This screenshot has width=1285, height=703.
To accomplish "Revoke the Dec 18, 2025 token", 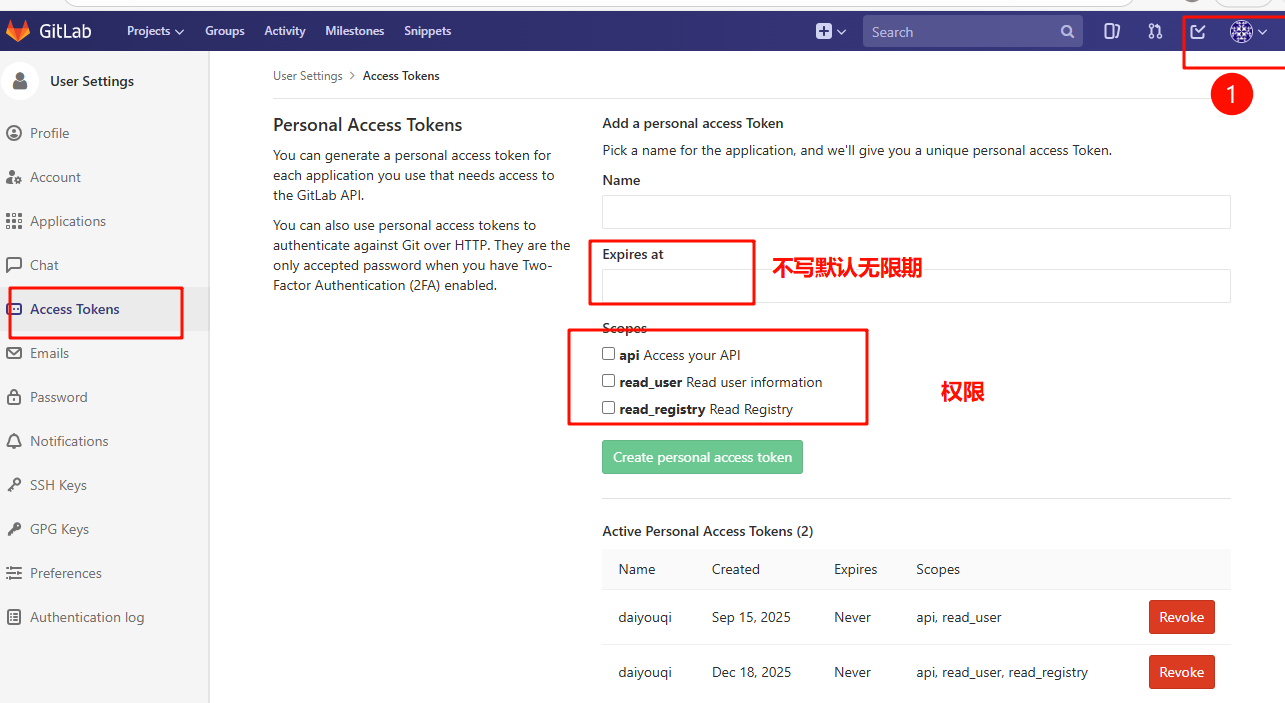I will click(1181, 672).
